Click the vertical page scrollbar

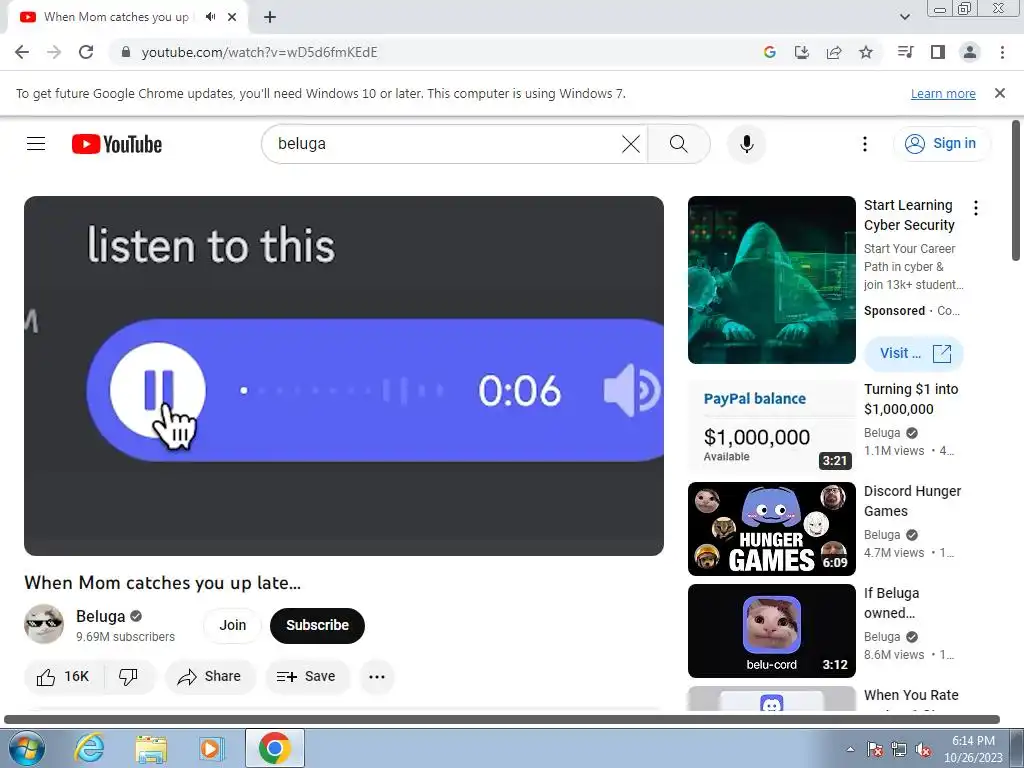click(x=1016, y=189)
